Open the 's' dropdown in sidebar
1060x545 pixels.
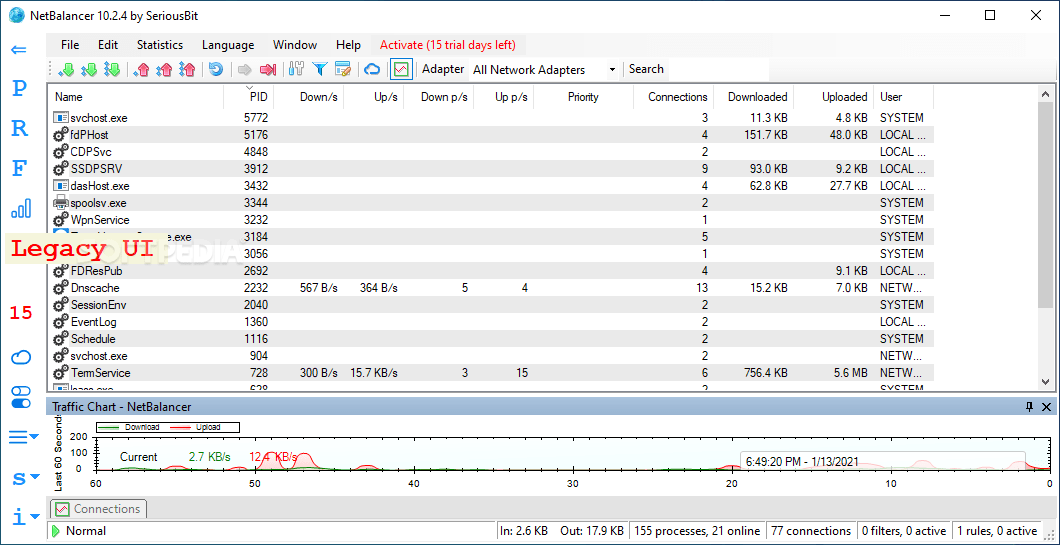[24, 478]
